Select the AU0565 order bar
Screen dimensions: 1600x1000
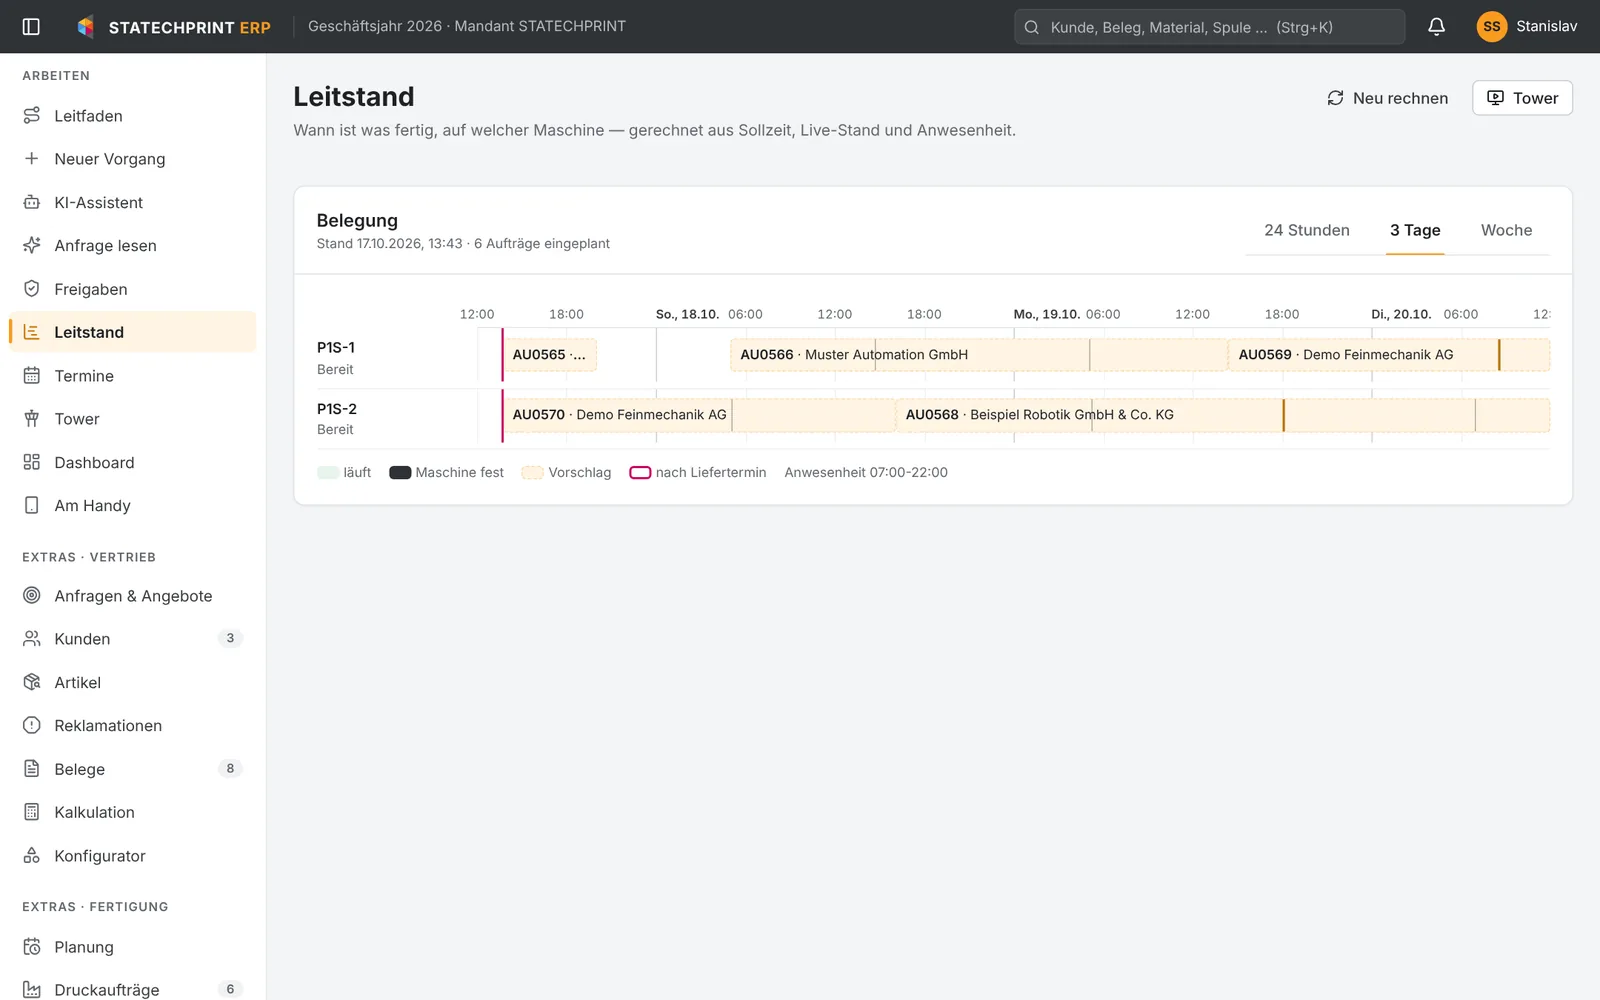[x=550, y=355]
